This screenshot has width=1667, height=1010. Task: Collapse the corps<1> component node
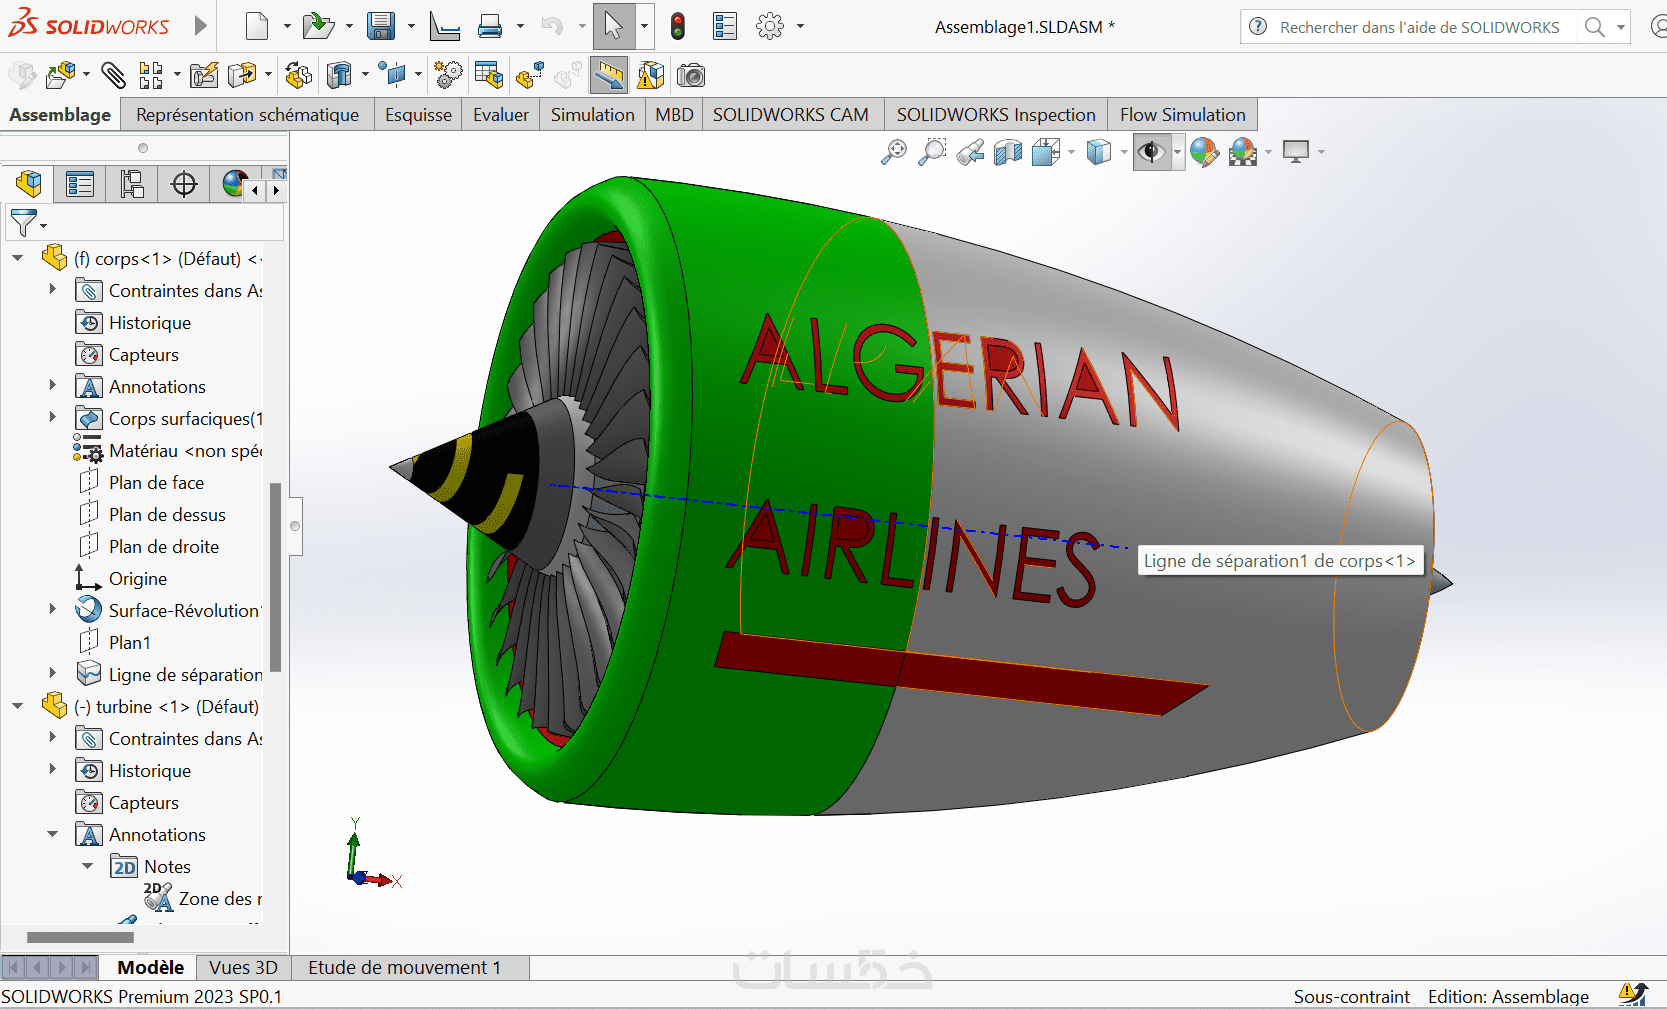point(18,258)
